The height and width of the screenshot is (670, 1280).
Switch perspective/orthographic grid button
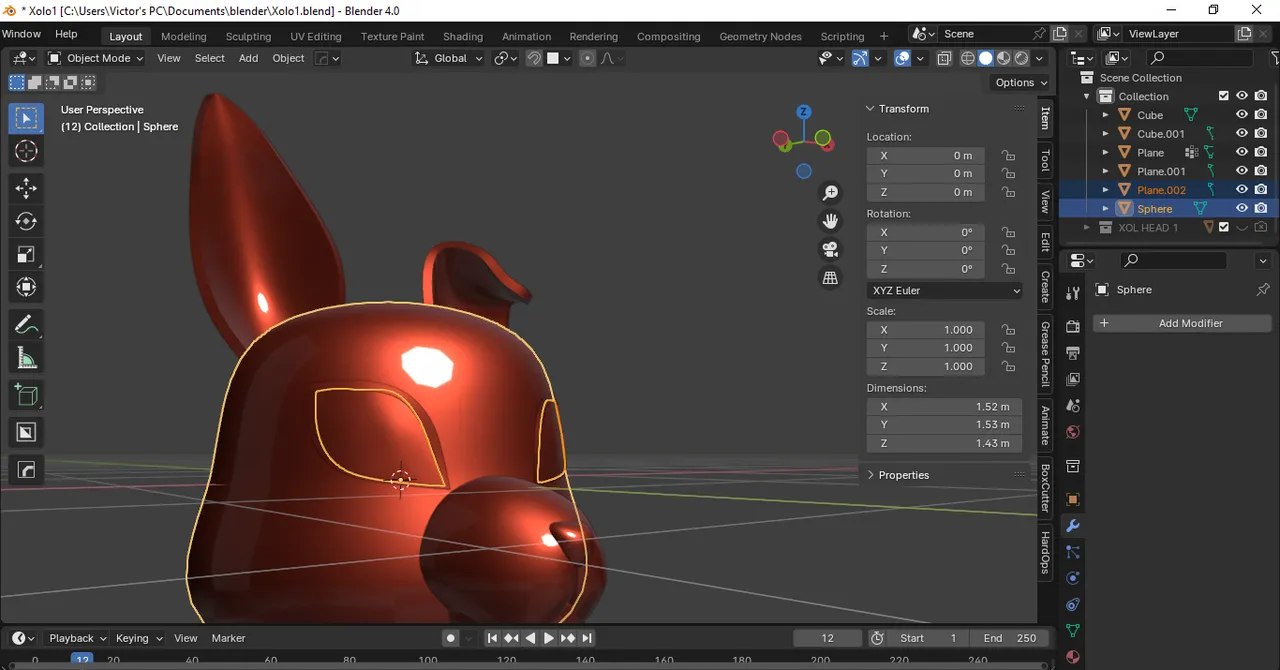pos(830,278)
